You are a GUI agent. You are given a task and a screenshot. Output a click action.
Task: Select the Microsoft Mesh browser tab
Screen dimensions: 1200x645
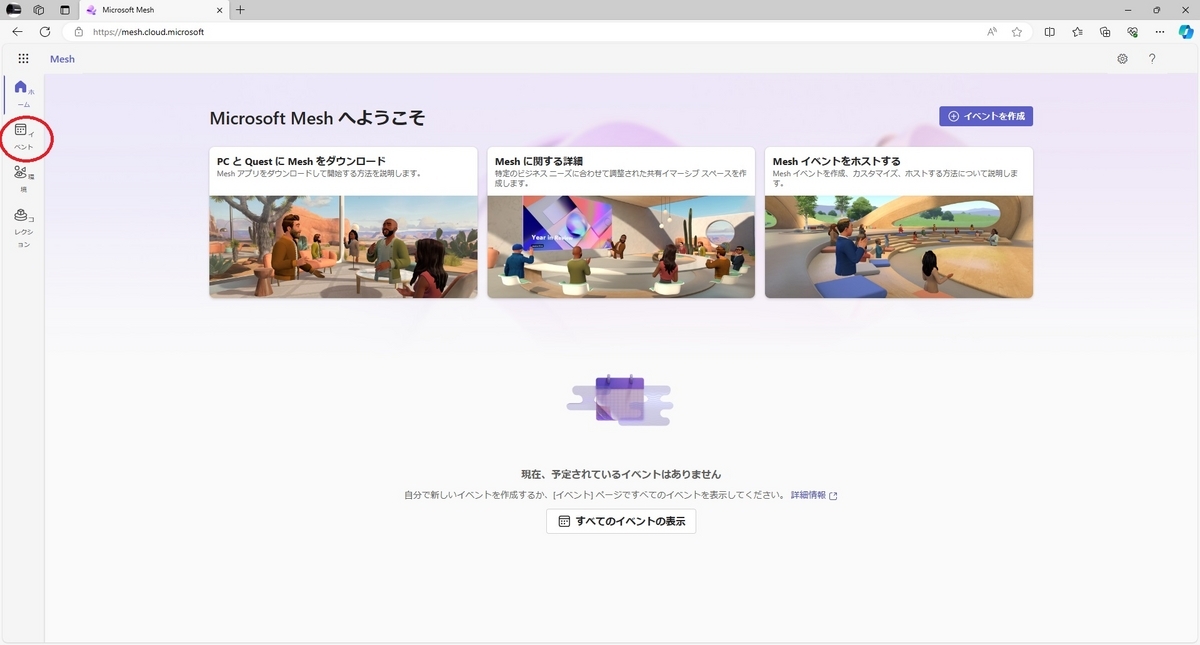point(154,10)
